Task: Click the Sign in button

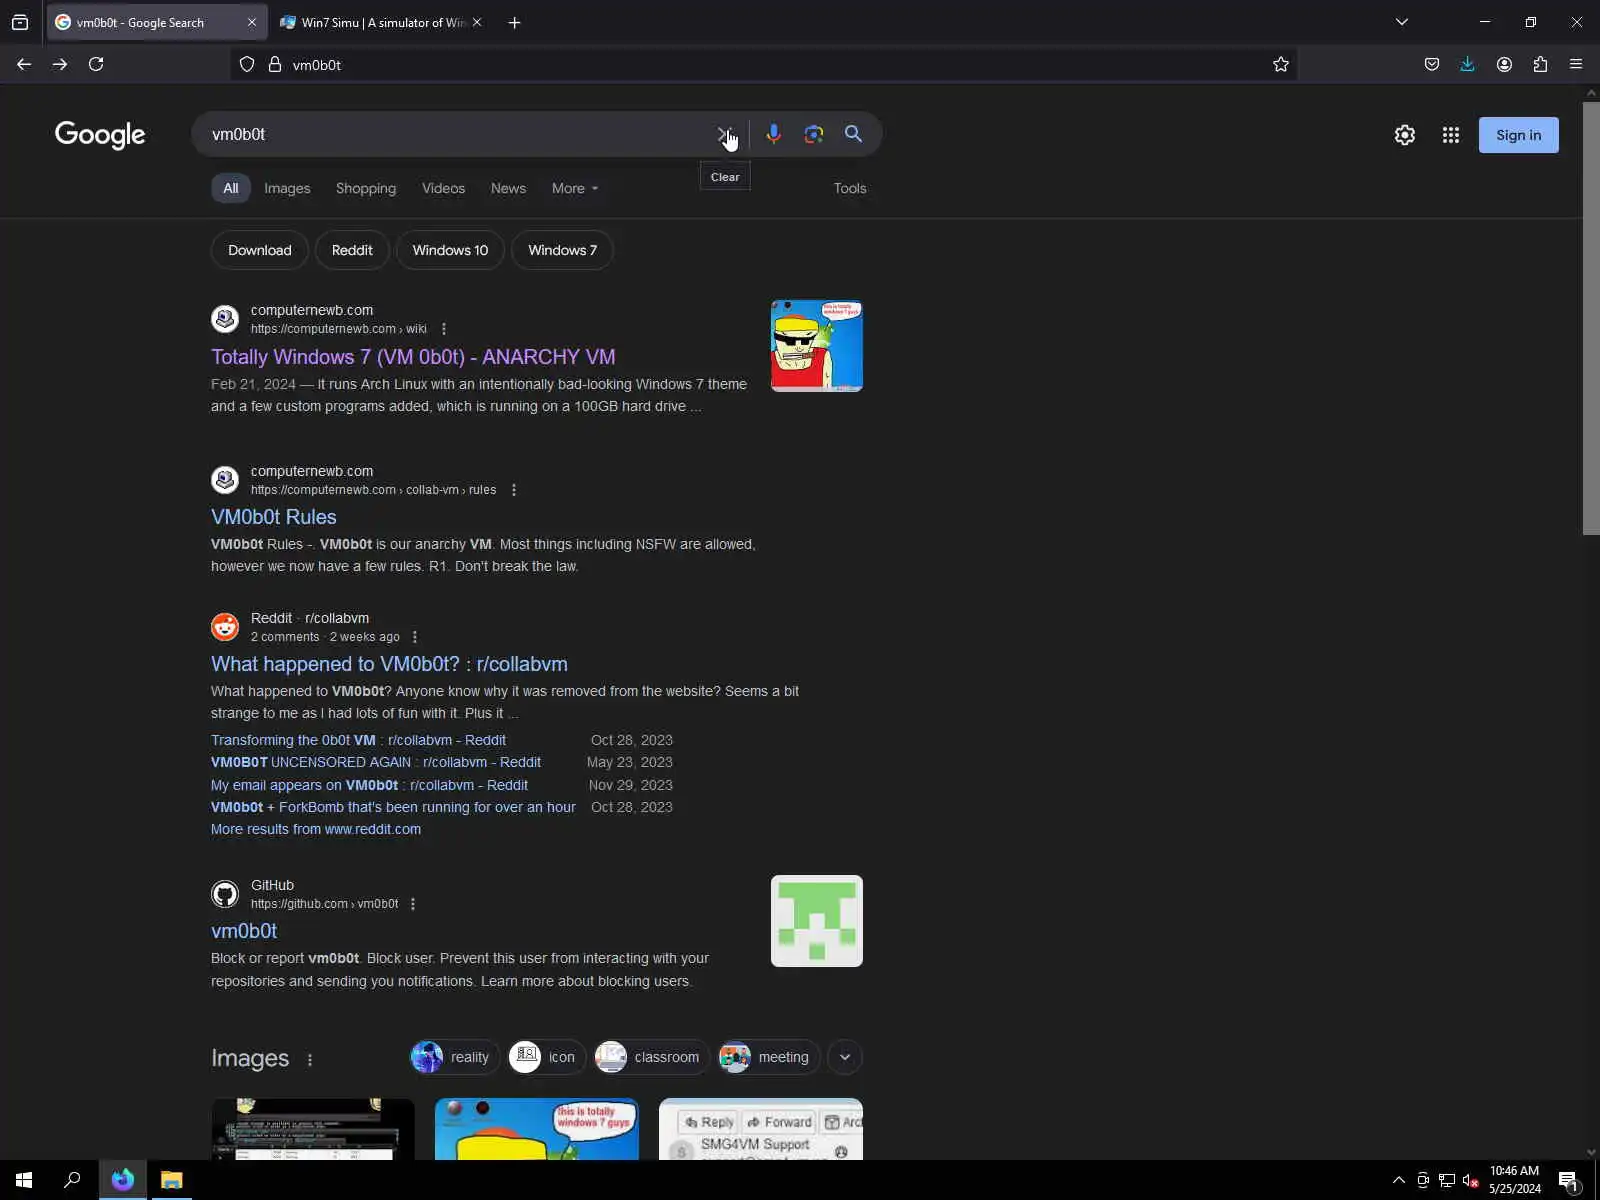Action: pyautogui.click(x=1518, y=135)
